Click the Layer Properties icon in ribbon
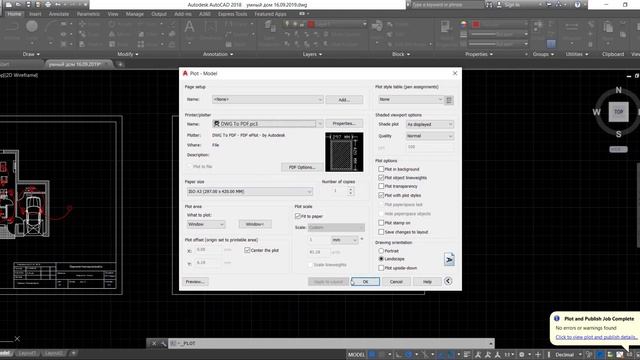640x360 pixels. (x=269, y=27)
